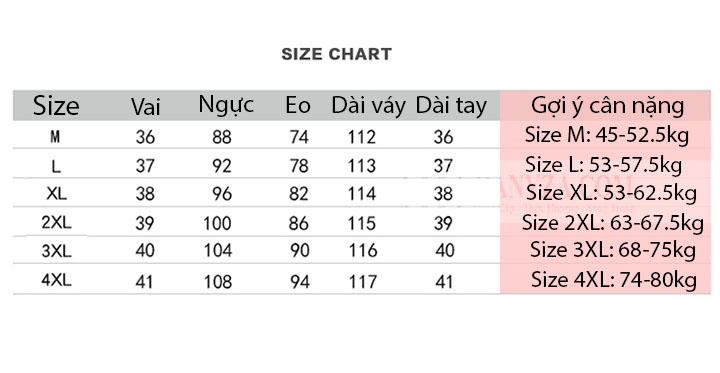Select the Size column header
Image resolution: width=720 pixels, height=373 pixels.
pyautogui.click(x=56, y=106)
